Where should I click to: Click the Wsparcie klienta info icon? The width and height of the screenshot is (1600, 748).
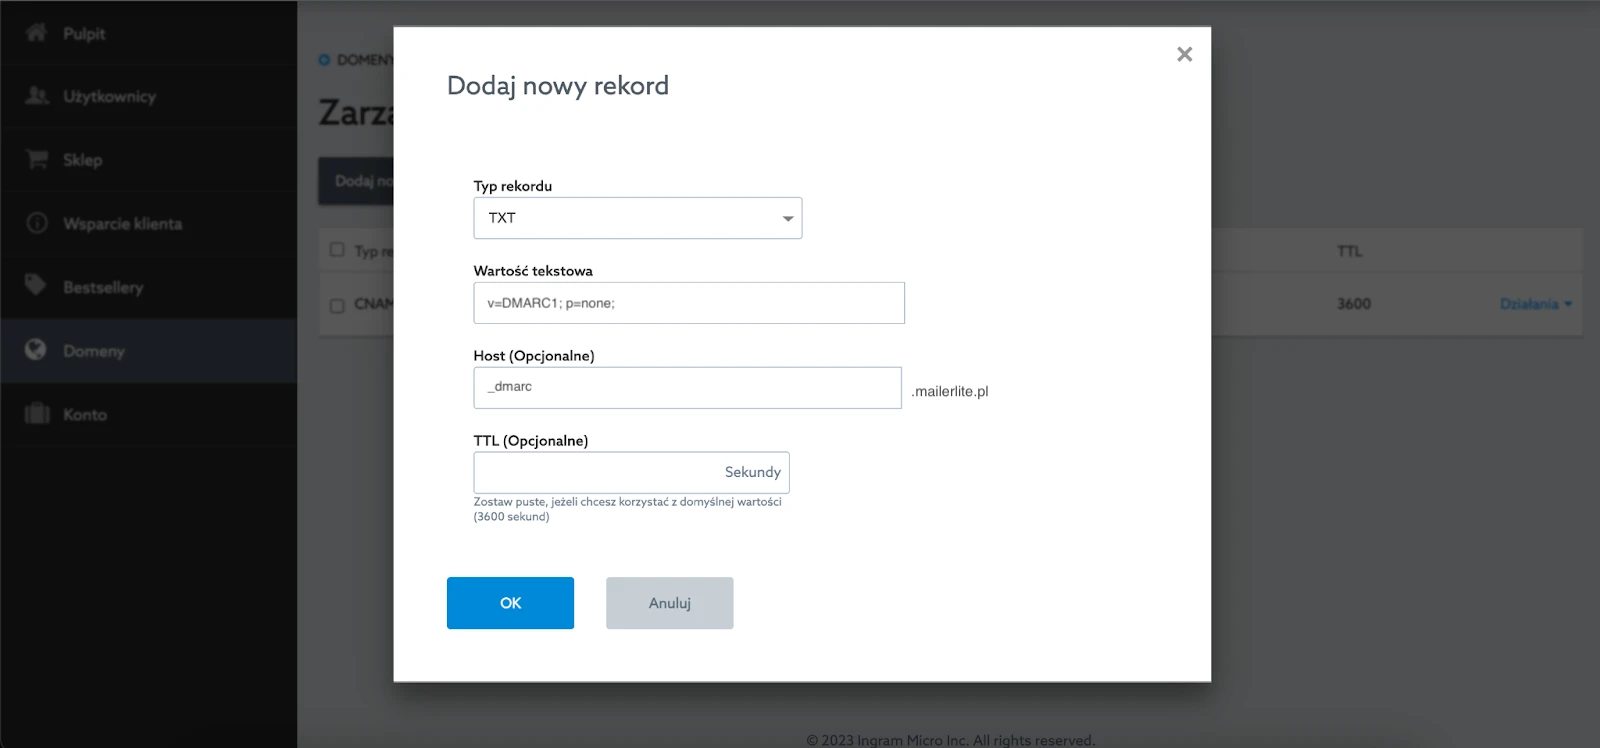36,223
